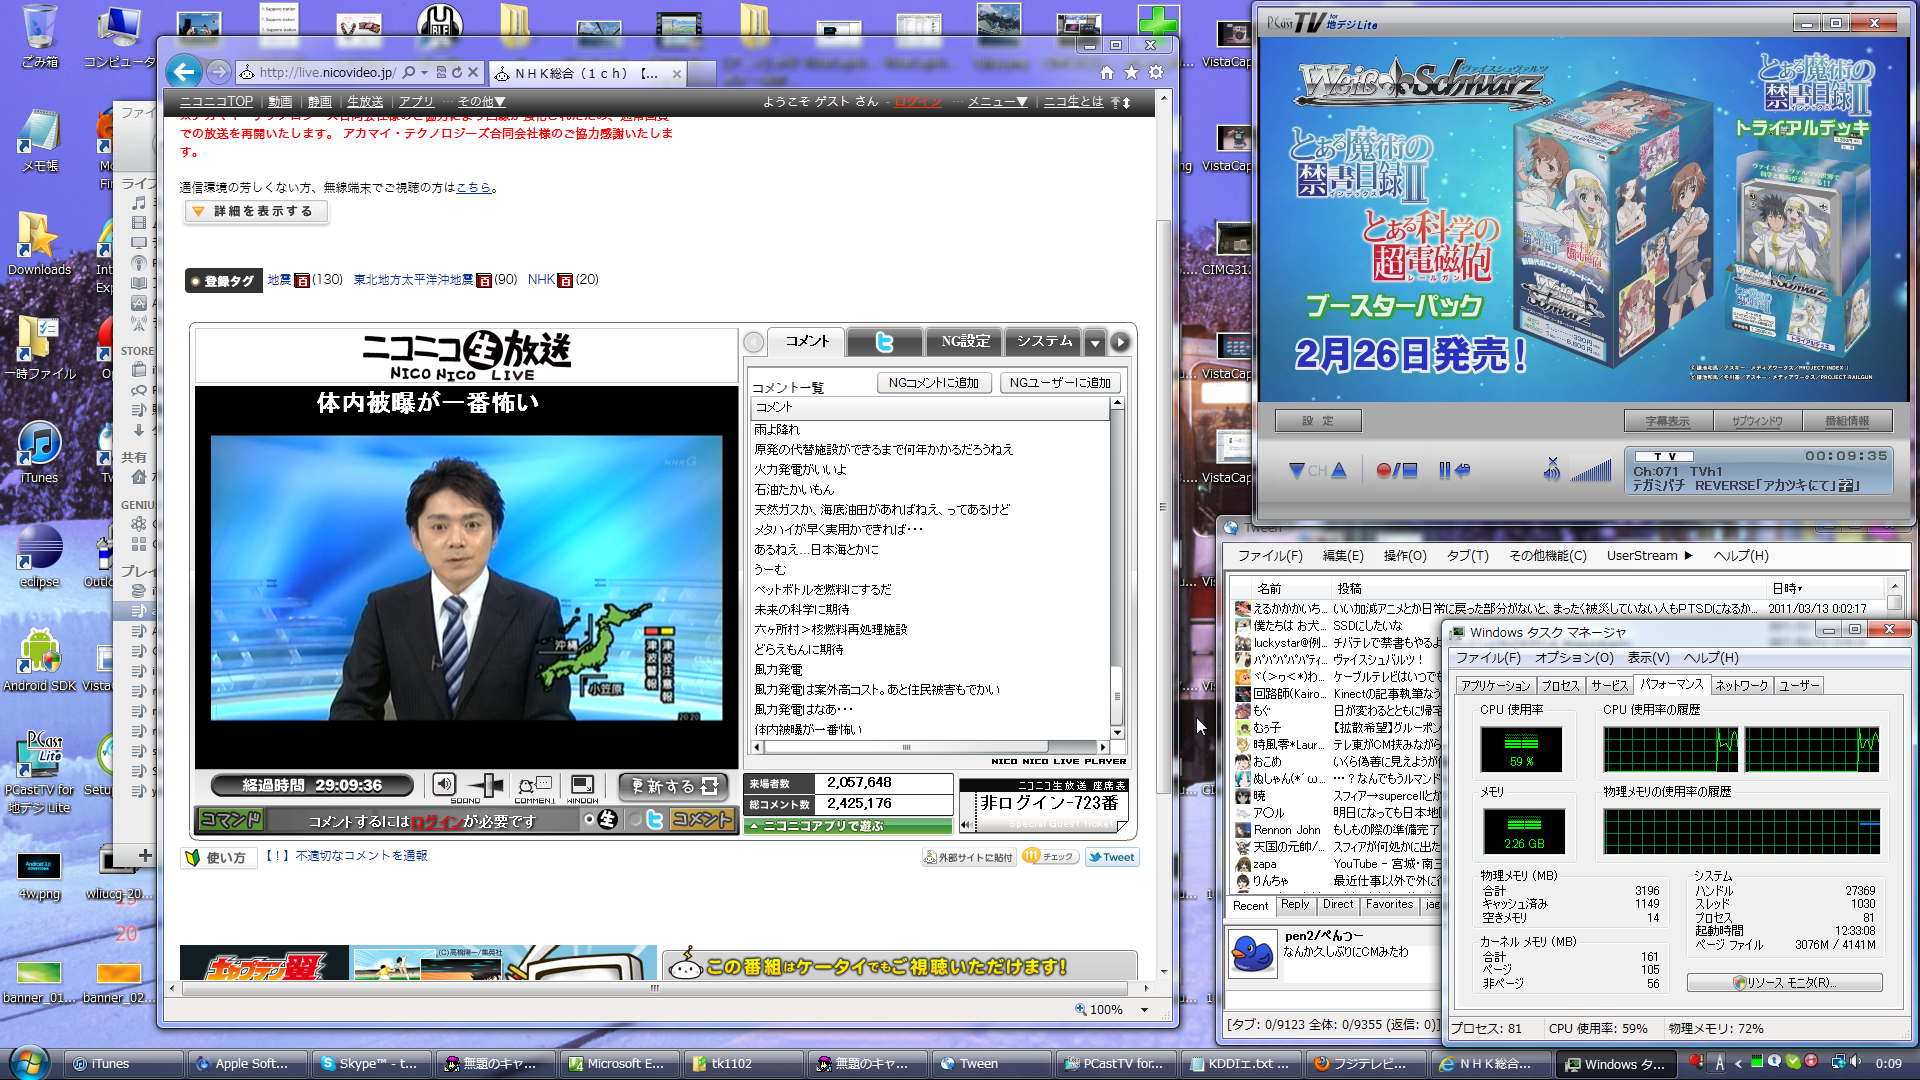Click the NGコメントに追加 button
1920x1080 pixels.
coord(934,383)
